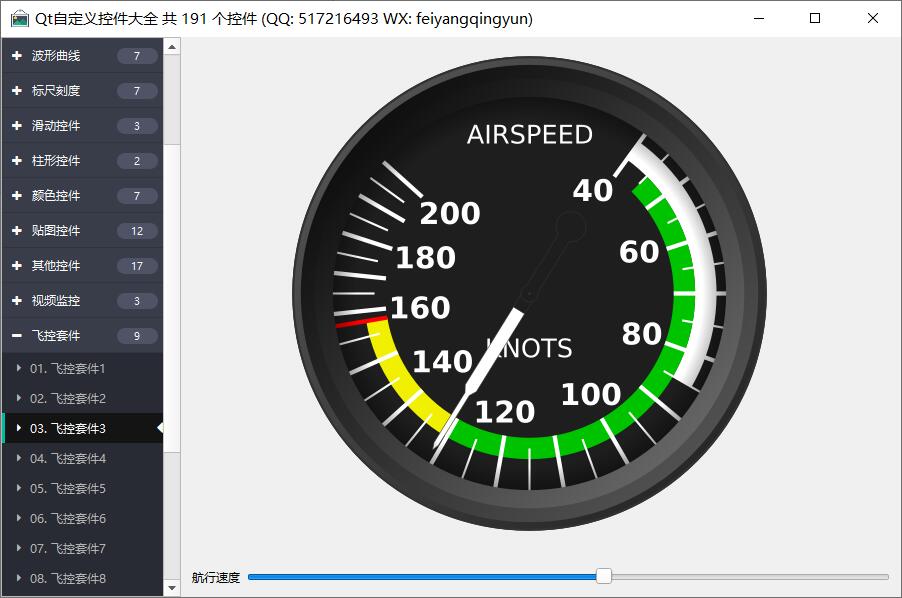The height and width of the screenshot is (598, 902).
Task: Click the plus icon beside 颜色控件
Action: [x=17, y=196]
